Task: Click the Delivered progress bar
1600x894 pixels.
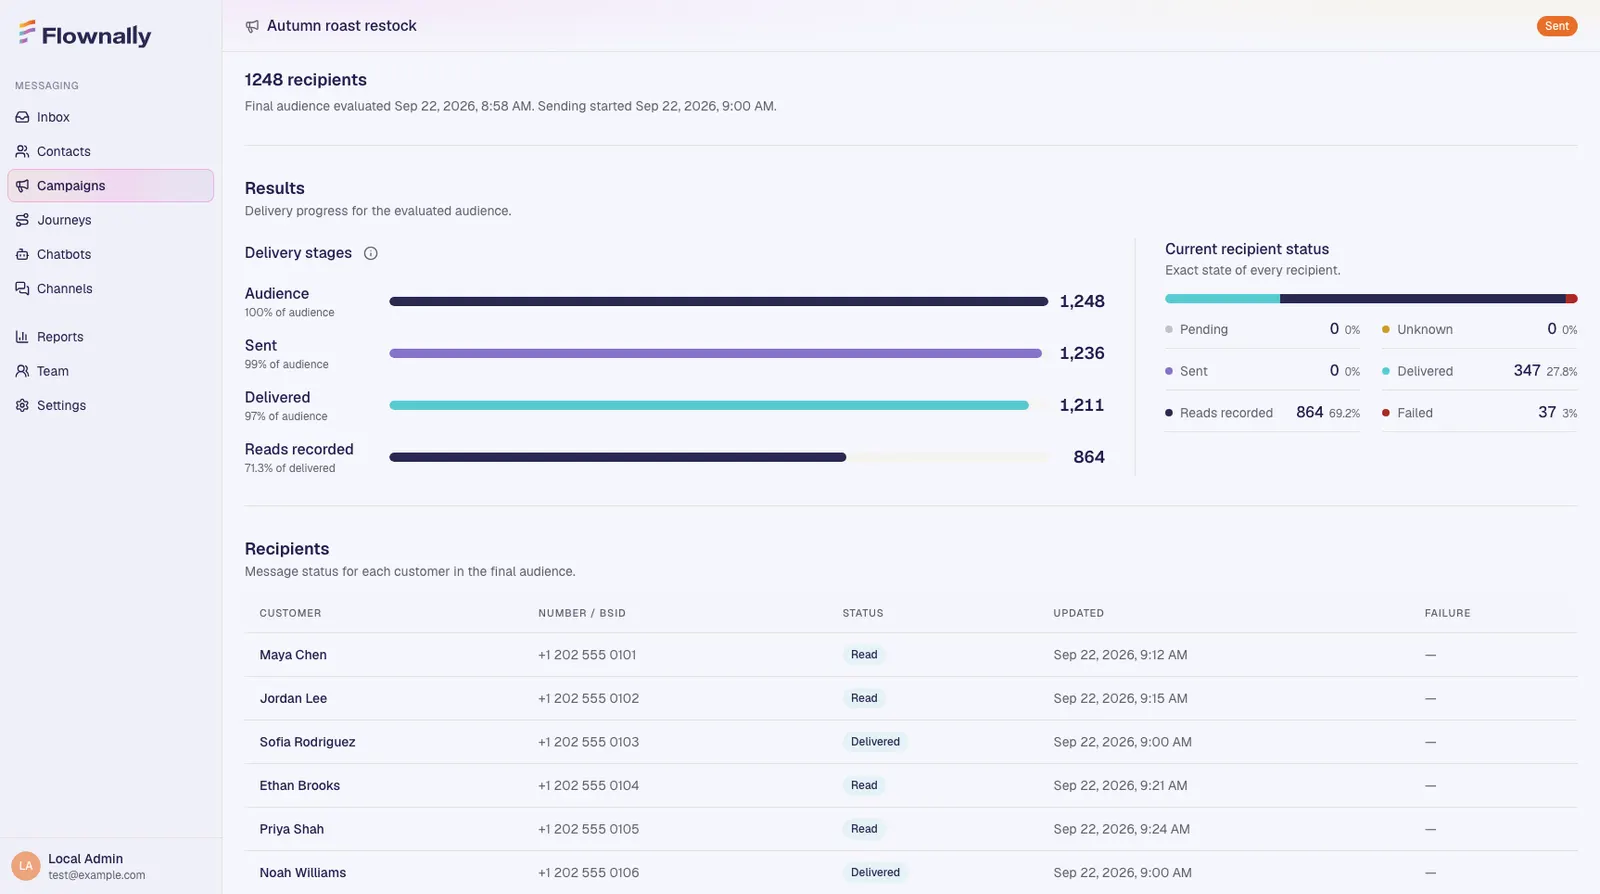Action: click(x=718, y=405)
